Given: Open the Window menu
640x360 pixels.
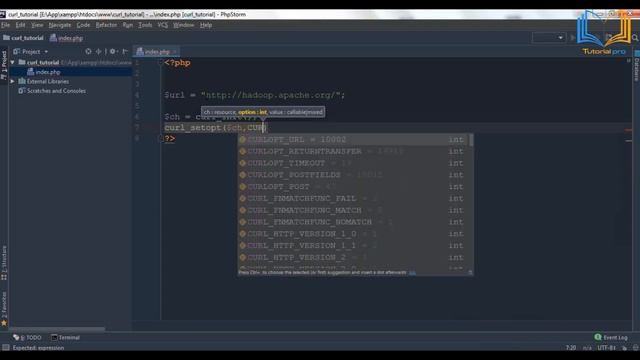Looking at the screenshot, I should pos(184,25).
